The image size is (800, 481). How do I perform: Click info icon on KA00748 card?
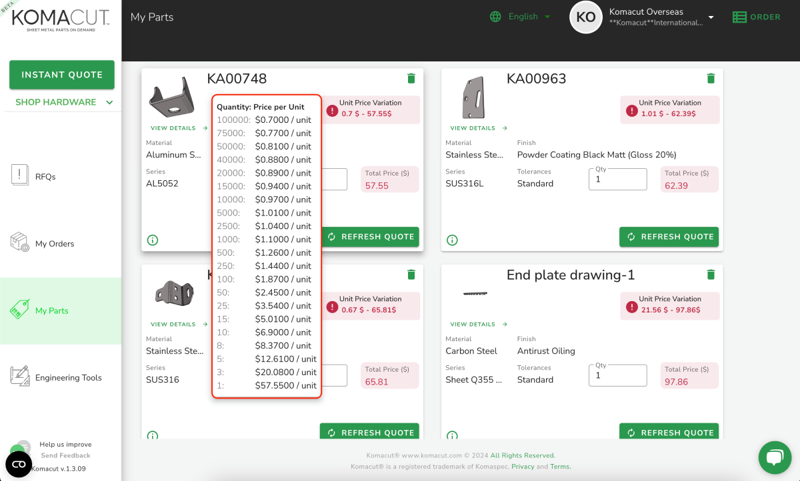pos(153,240)
